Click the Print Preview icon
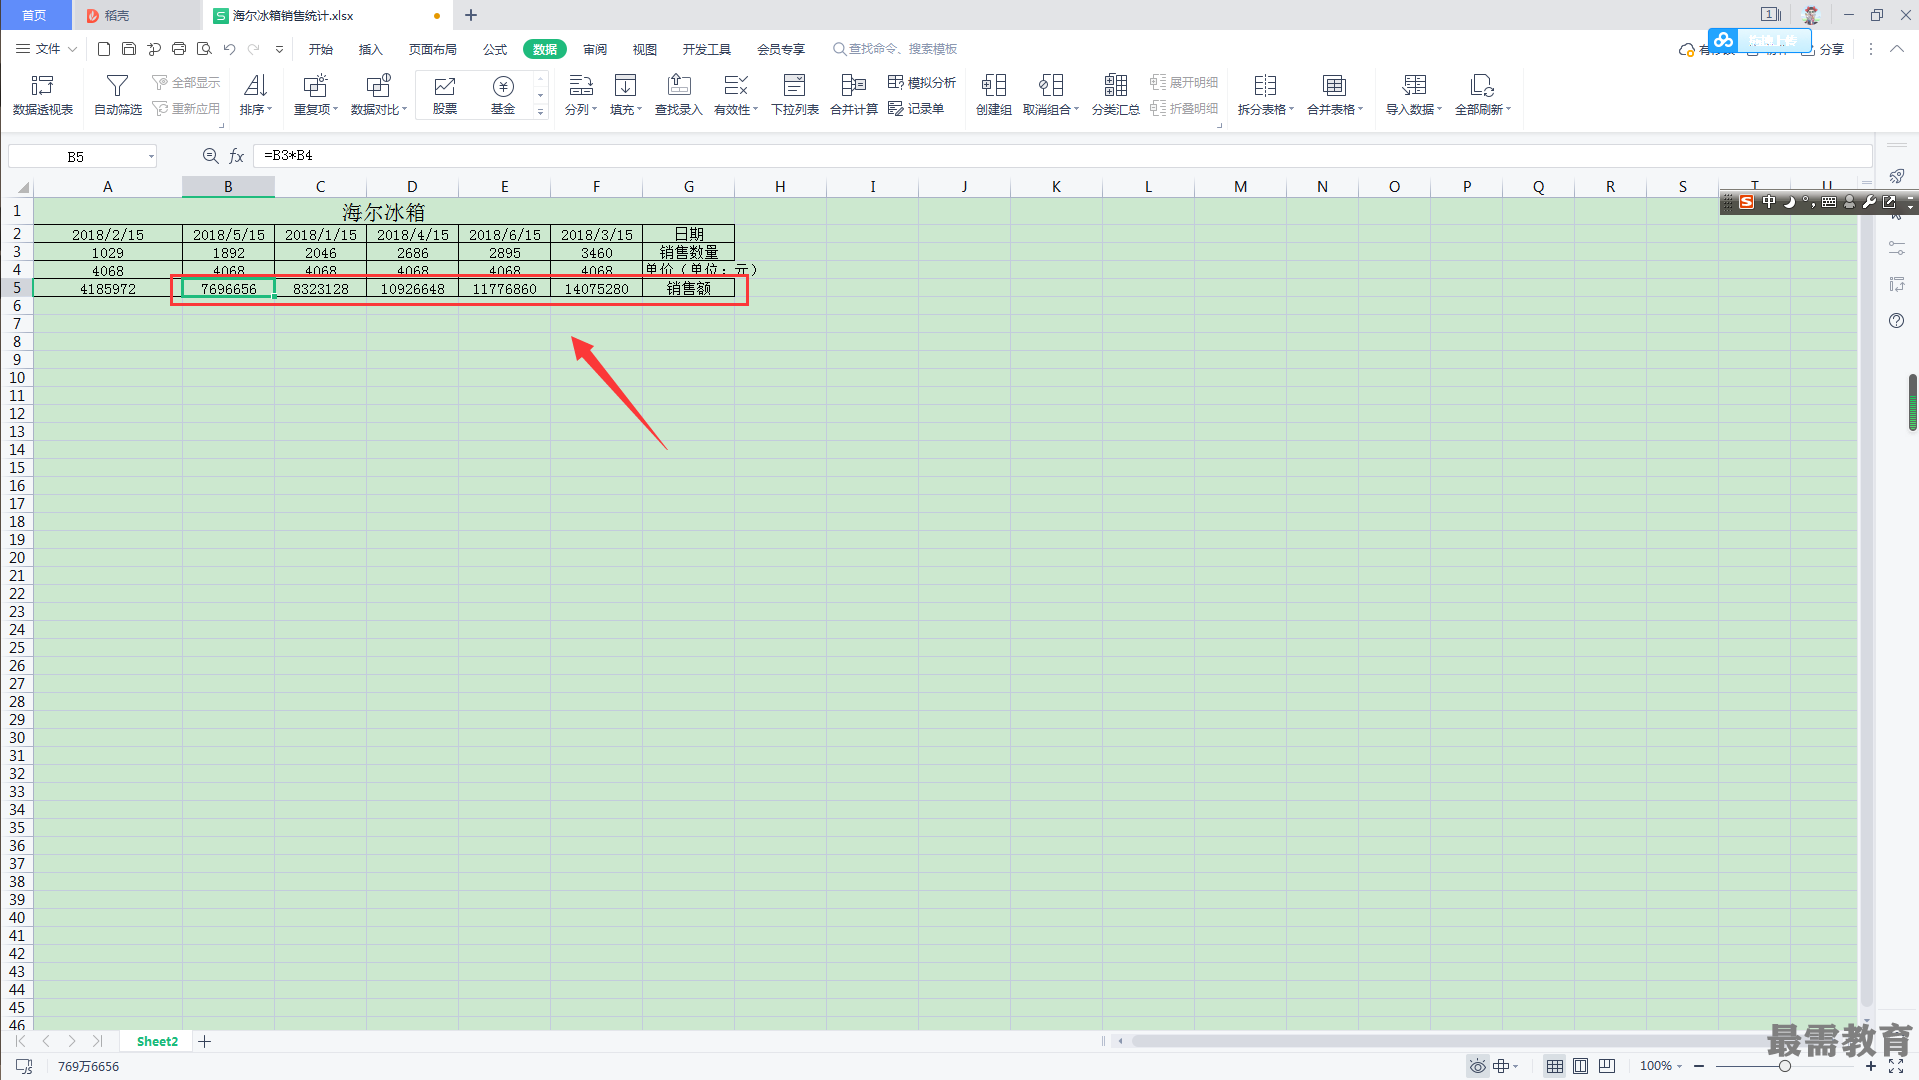The width and height of the screenshot is (1919, 1080). (x=204, y=49)
